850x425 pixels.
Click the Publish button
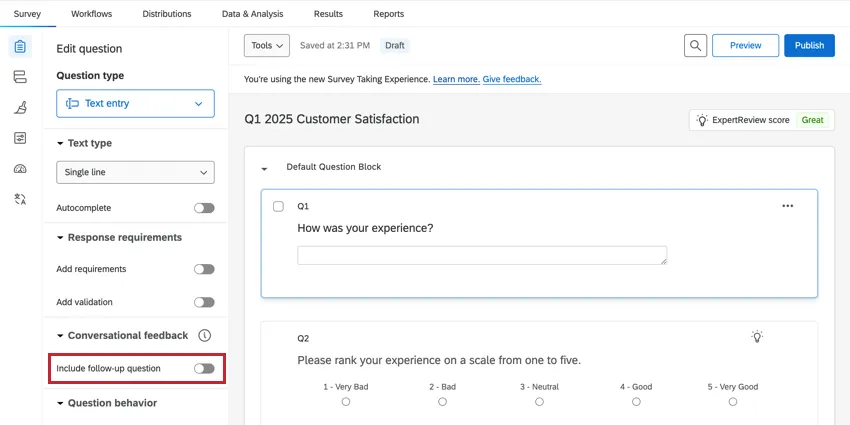809,45
